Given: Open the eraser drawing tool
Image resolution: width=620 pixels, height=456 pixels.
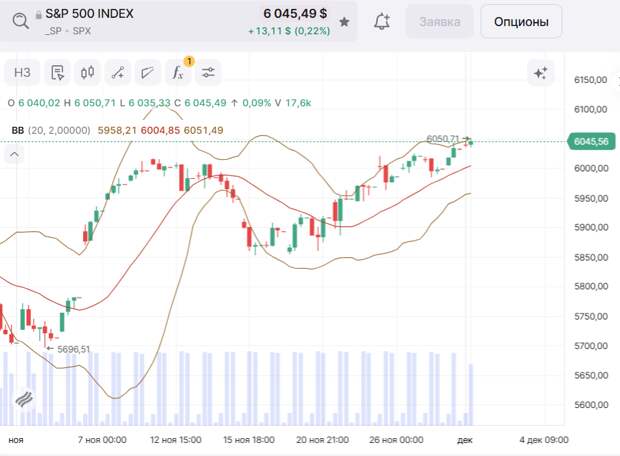Looking at the screenshot, I should click(x=147, y=73).
